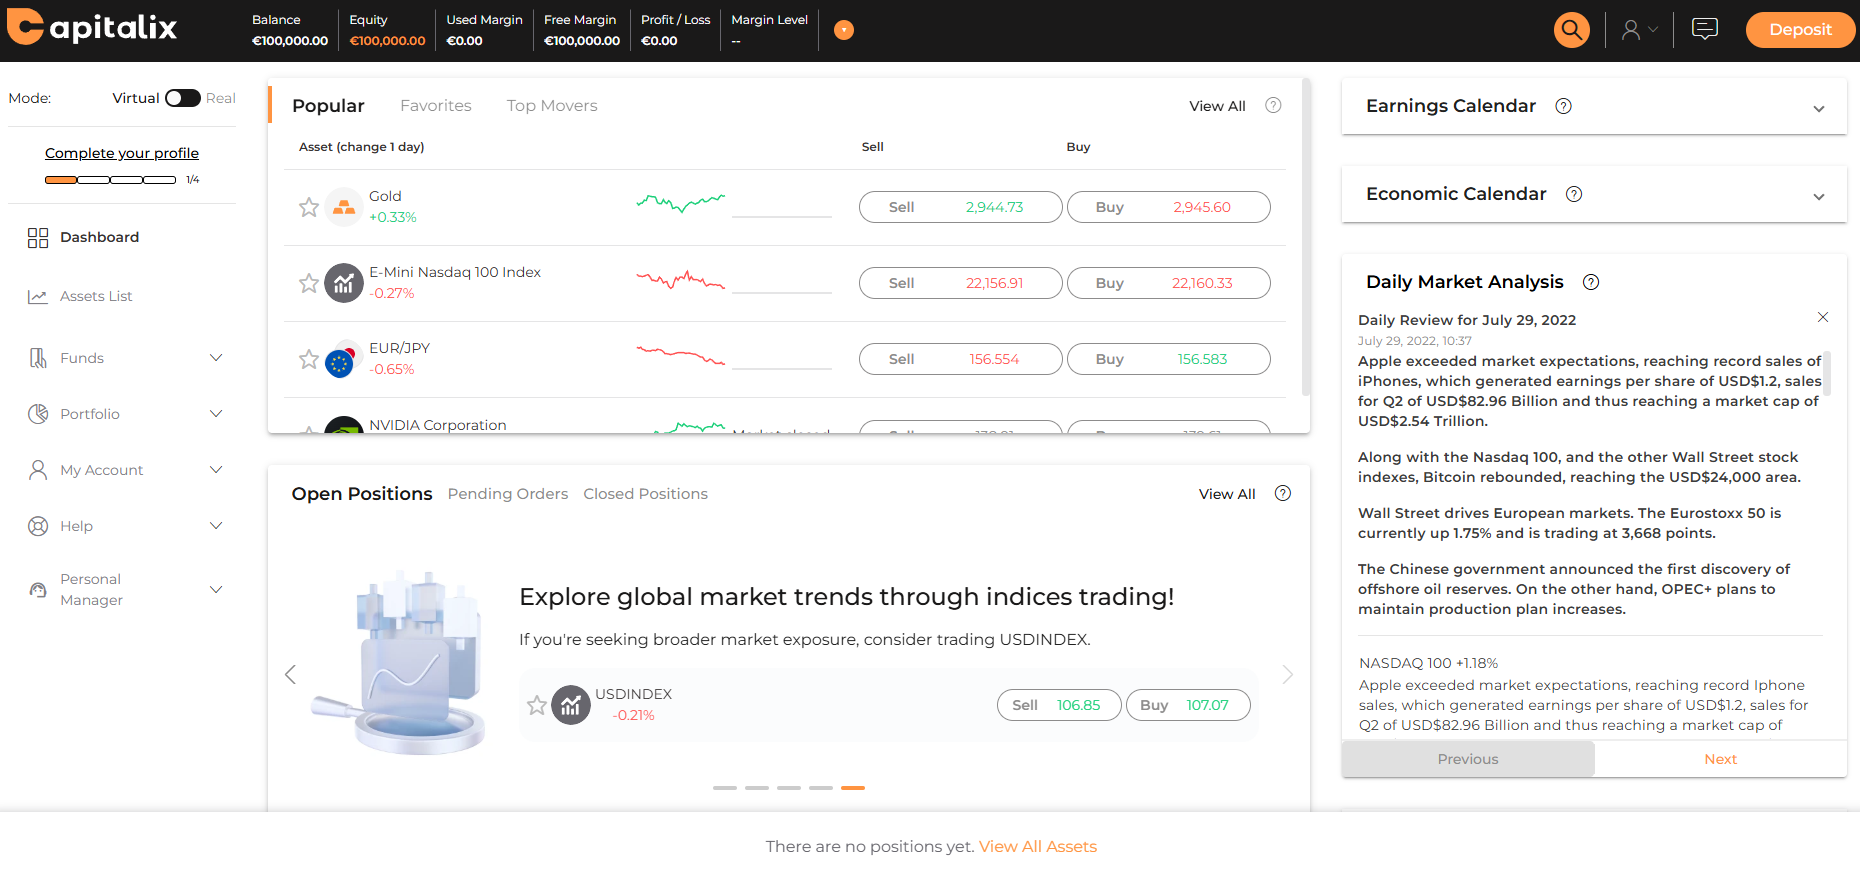Viewport: 1860px width, 873px height.
Task: Click the Deposit button
Action: 1800,30
